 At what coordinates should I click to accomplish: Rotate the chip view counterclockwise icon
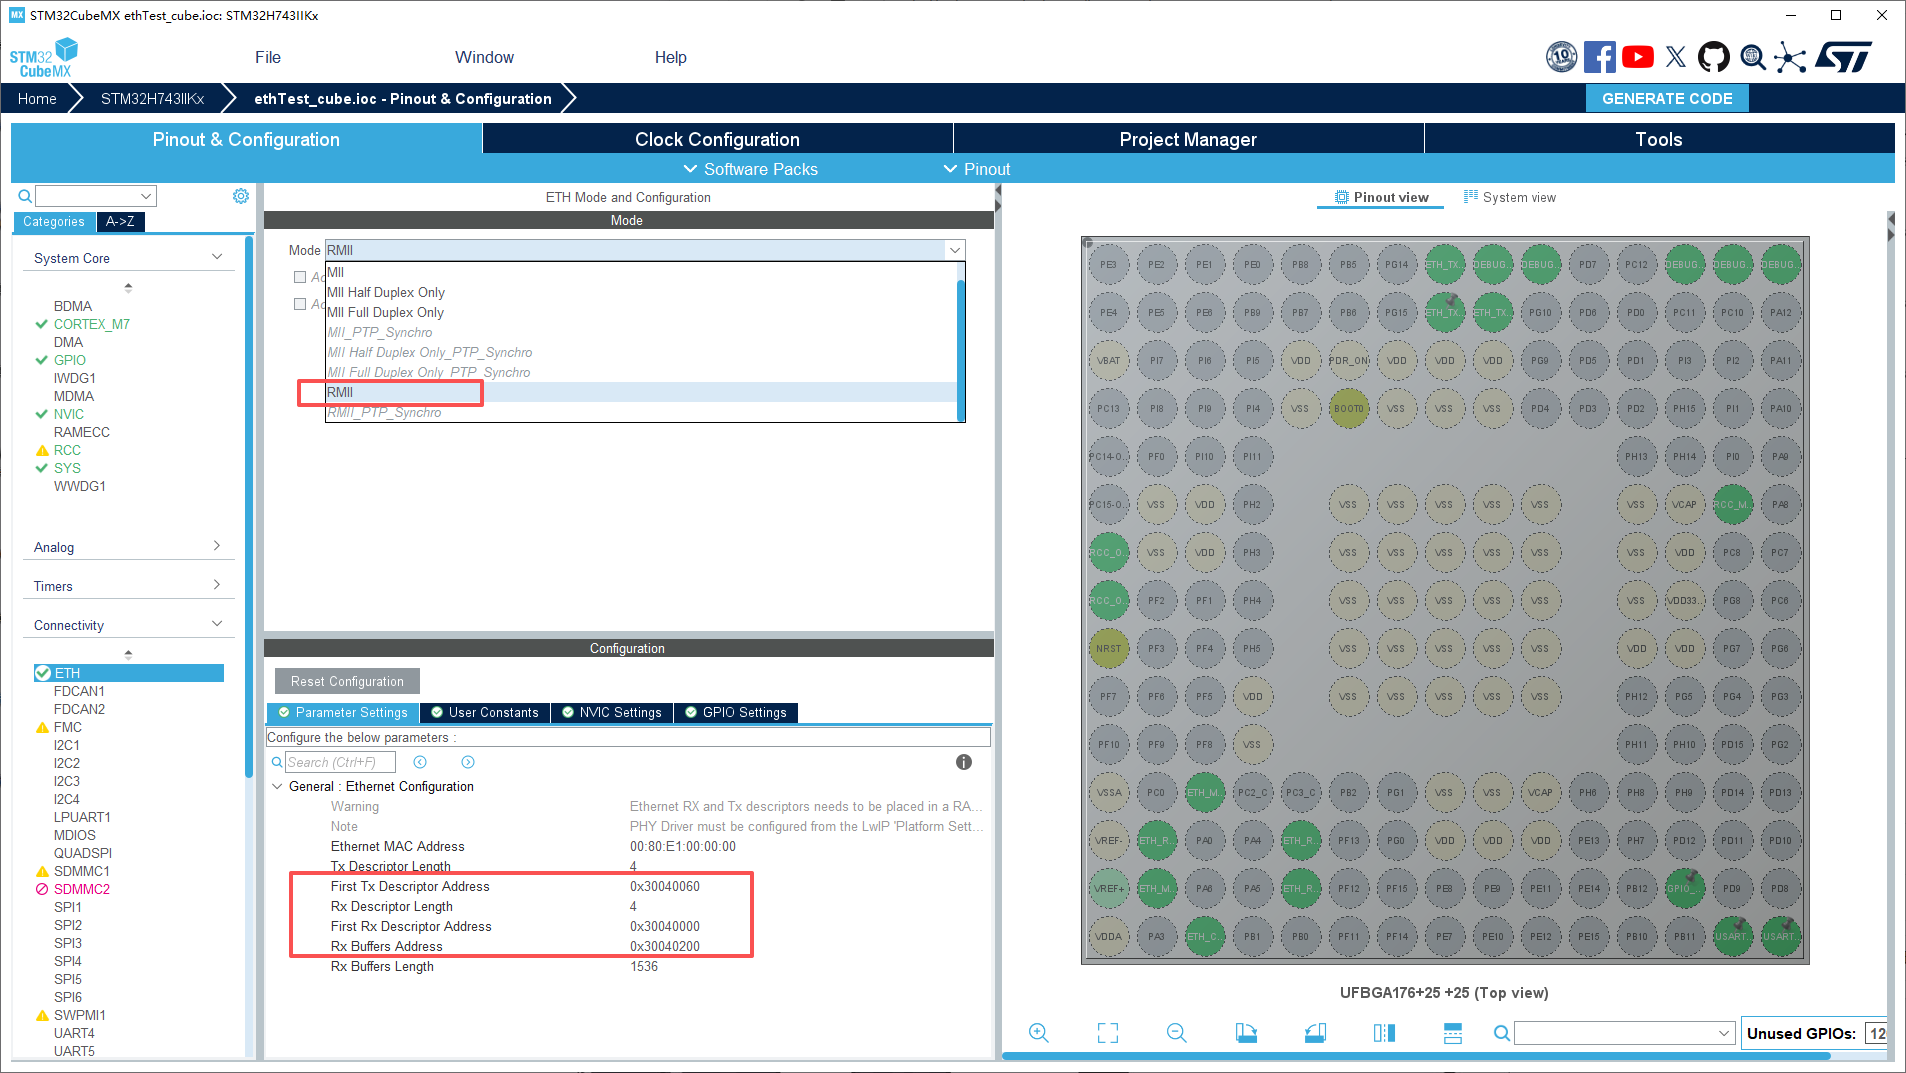[1315, 1033]
